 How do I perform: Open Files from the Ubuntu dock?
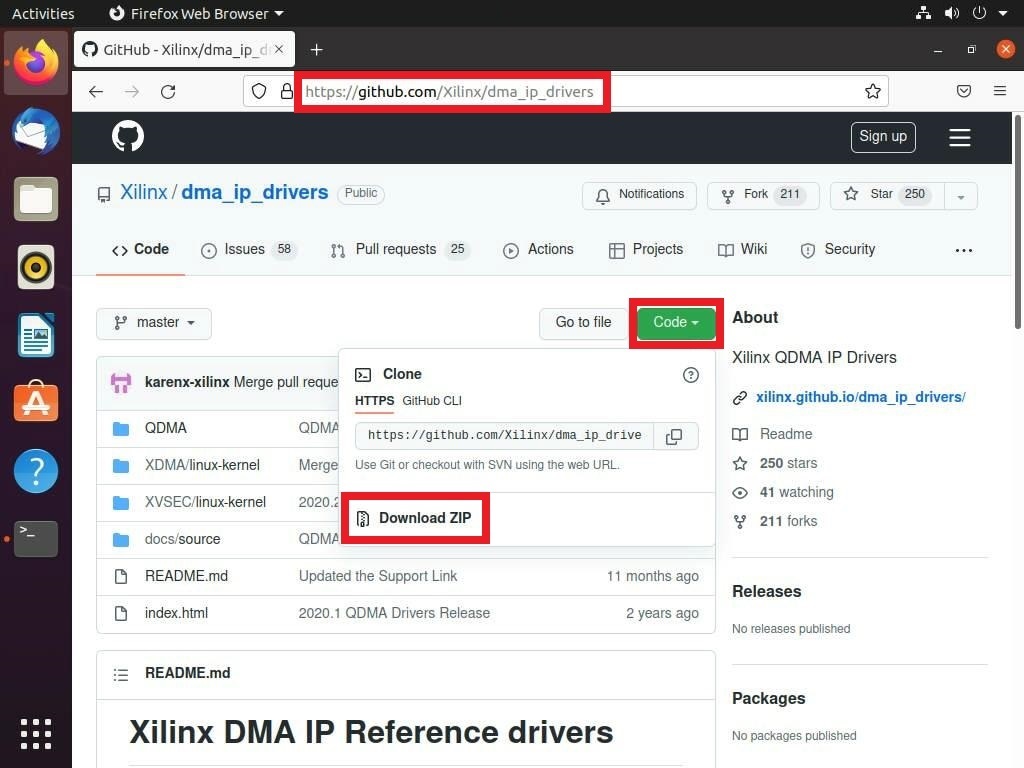[x=36, y=199]
